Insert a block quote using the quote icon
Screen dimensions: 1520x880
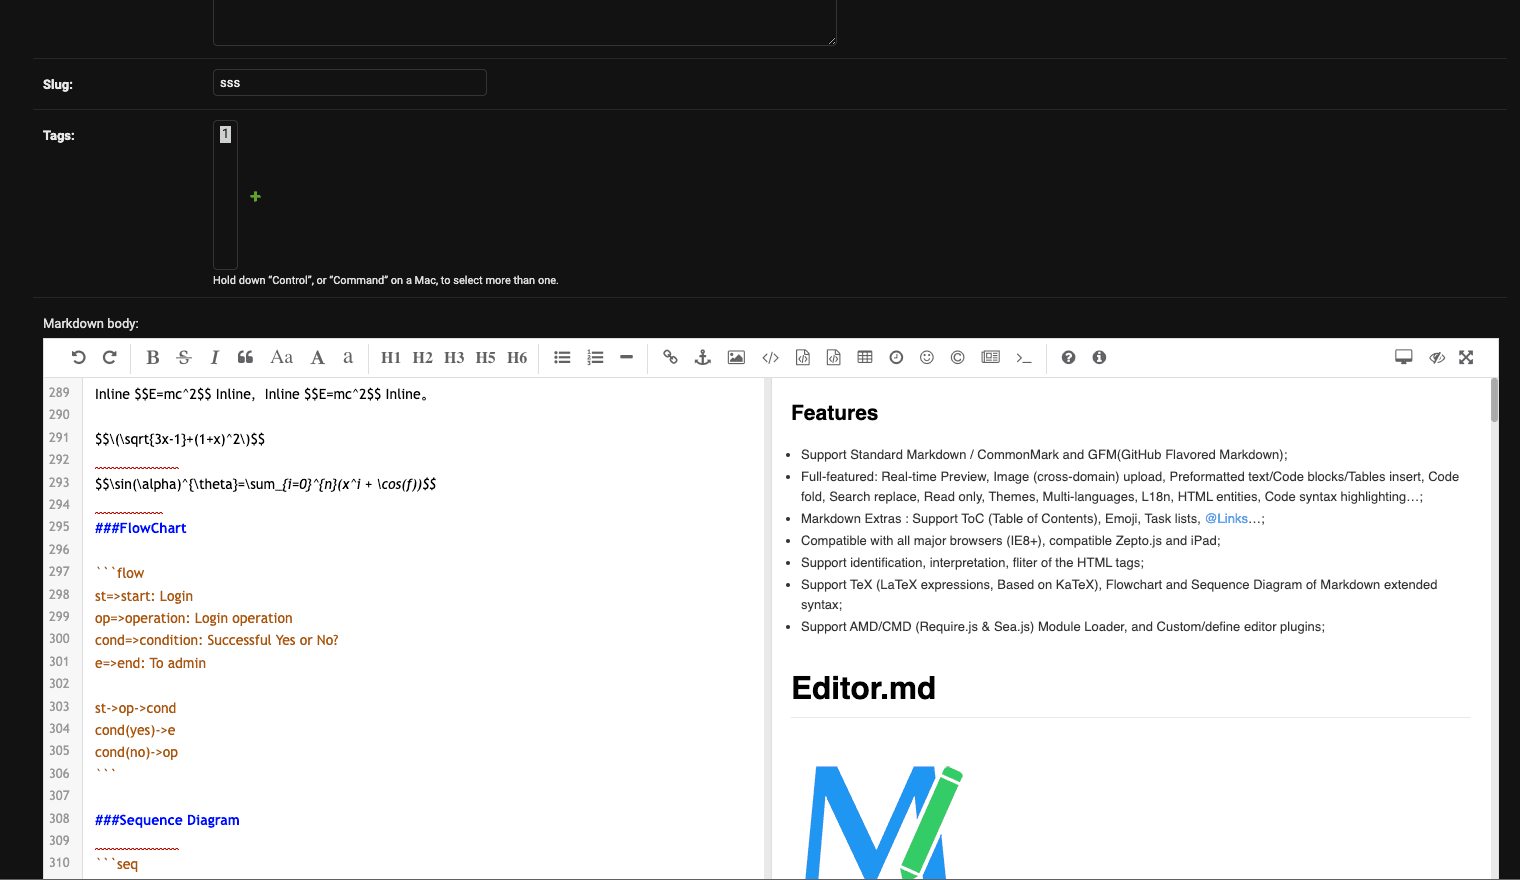245,358
